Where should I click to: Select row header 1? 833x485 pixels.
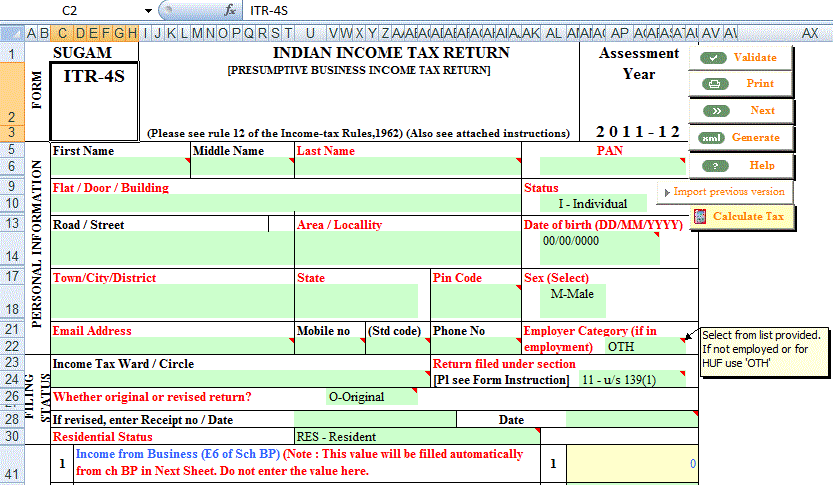pyautogui.click(x=12, y=53)
